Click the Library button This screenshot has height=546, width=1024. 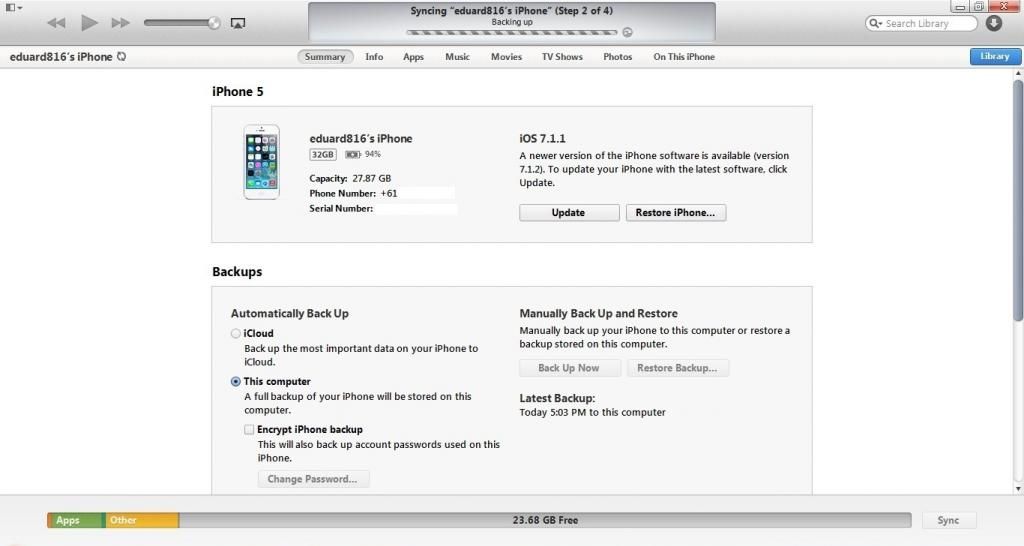click(x=995, y=56)
